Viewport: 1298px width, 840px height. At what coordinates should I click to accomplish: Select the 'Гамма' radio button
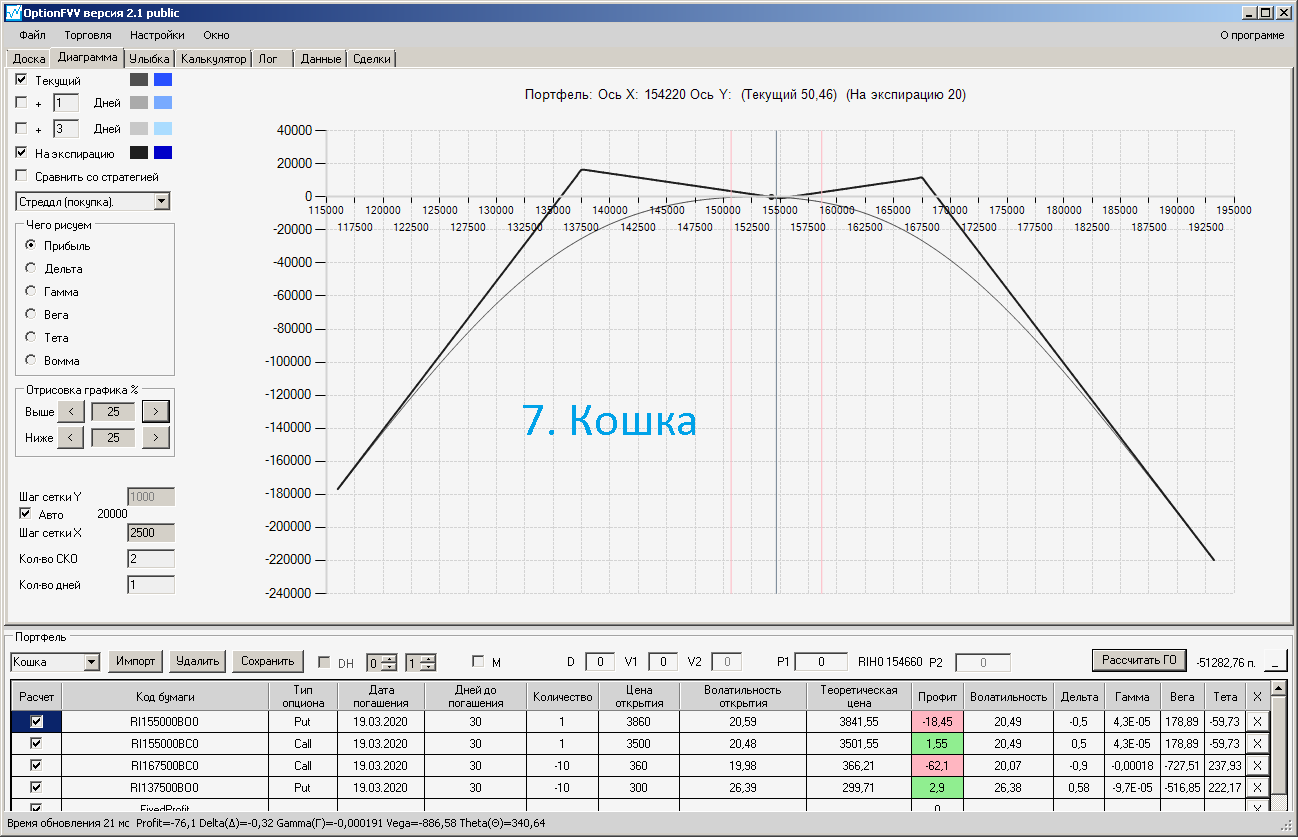[x=31, y=292]
